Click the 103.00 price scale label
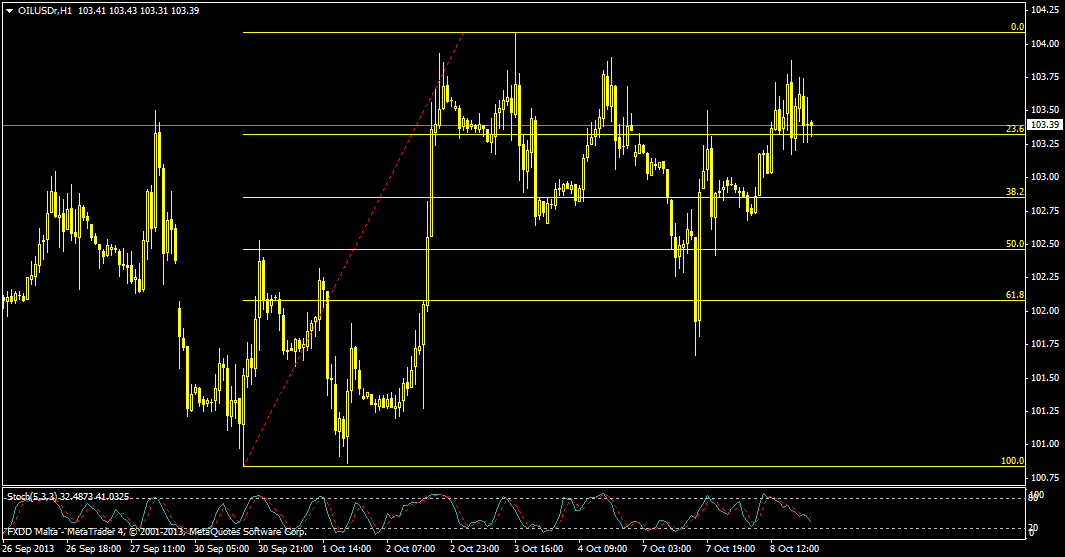This screenshot has height=557, width=1065. pos(1045,177)
